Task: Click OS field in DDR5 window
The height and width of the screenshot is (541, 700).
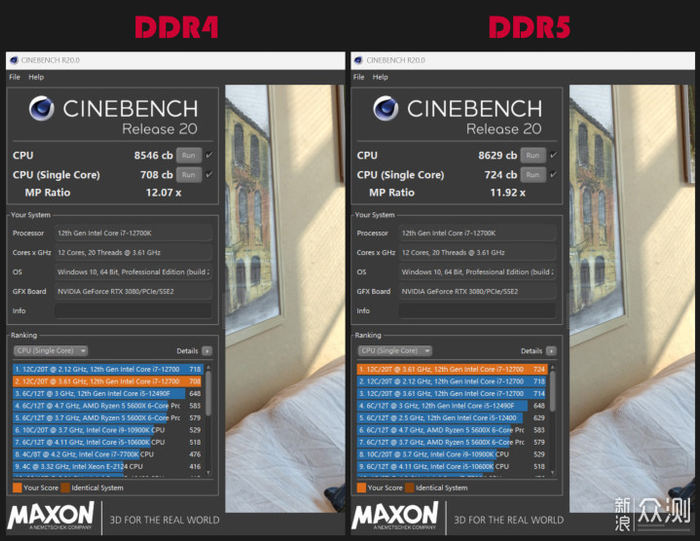Action: click(x=477, y=272)
